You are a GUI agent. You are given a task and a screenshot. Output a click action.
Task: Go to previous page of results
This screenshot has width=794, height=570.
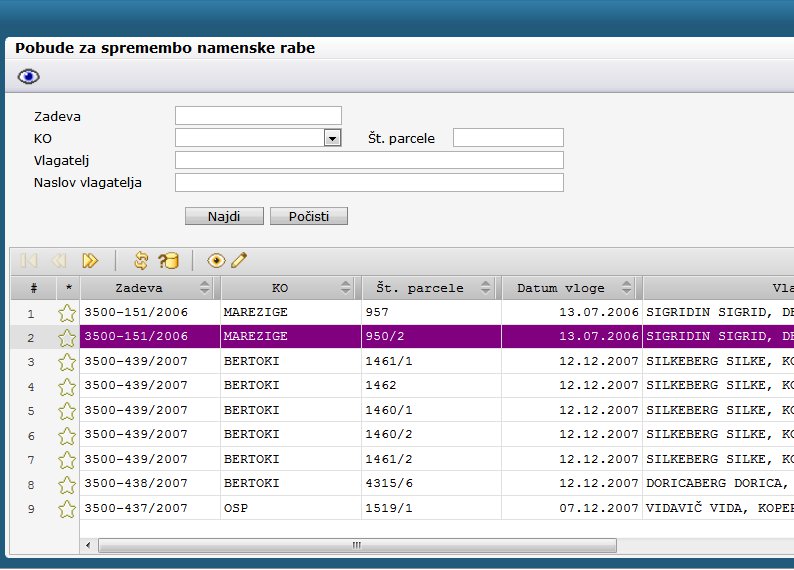click(x=59, y=261)
